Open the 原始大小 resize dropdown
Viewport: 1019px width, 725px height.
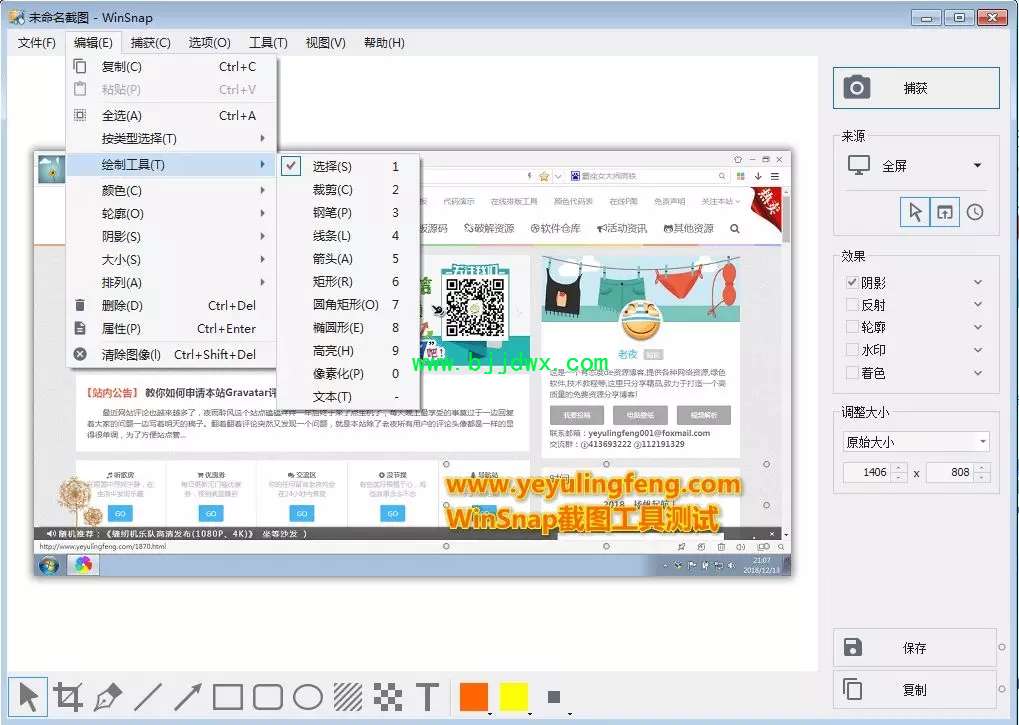pos(916,442)
